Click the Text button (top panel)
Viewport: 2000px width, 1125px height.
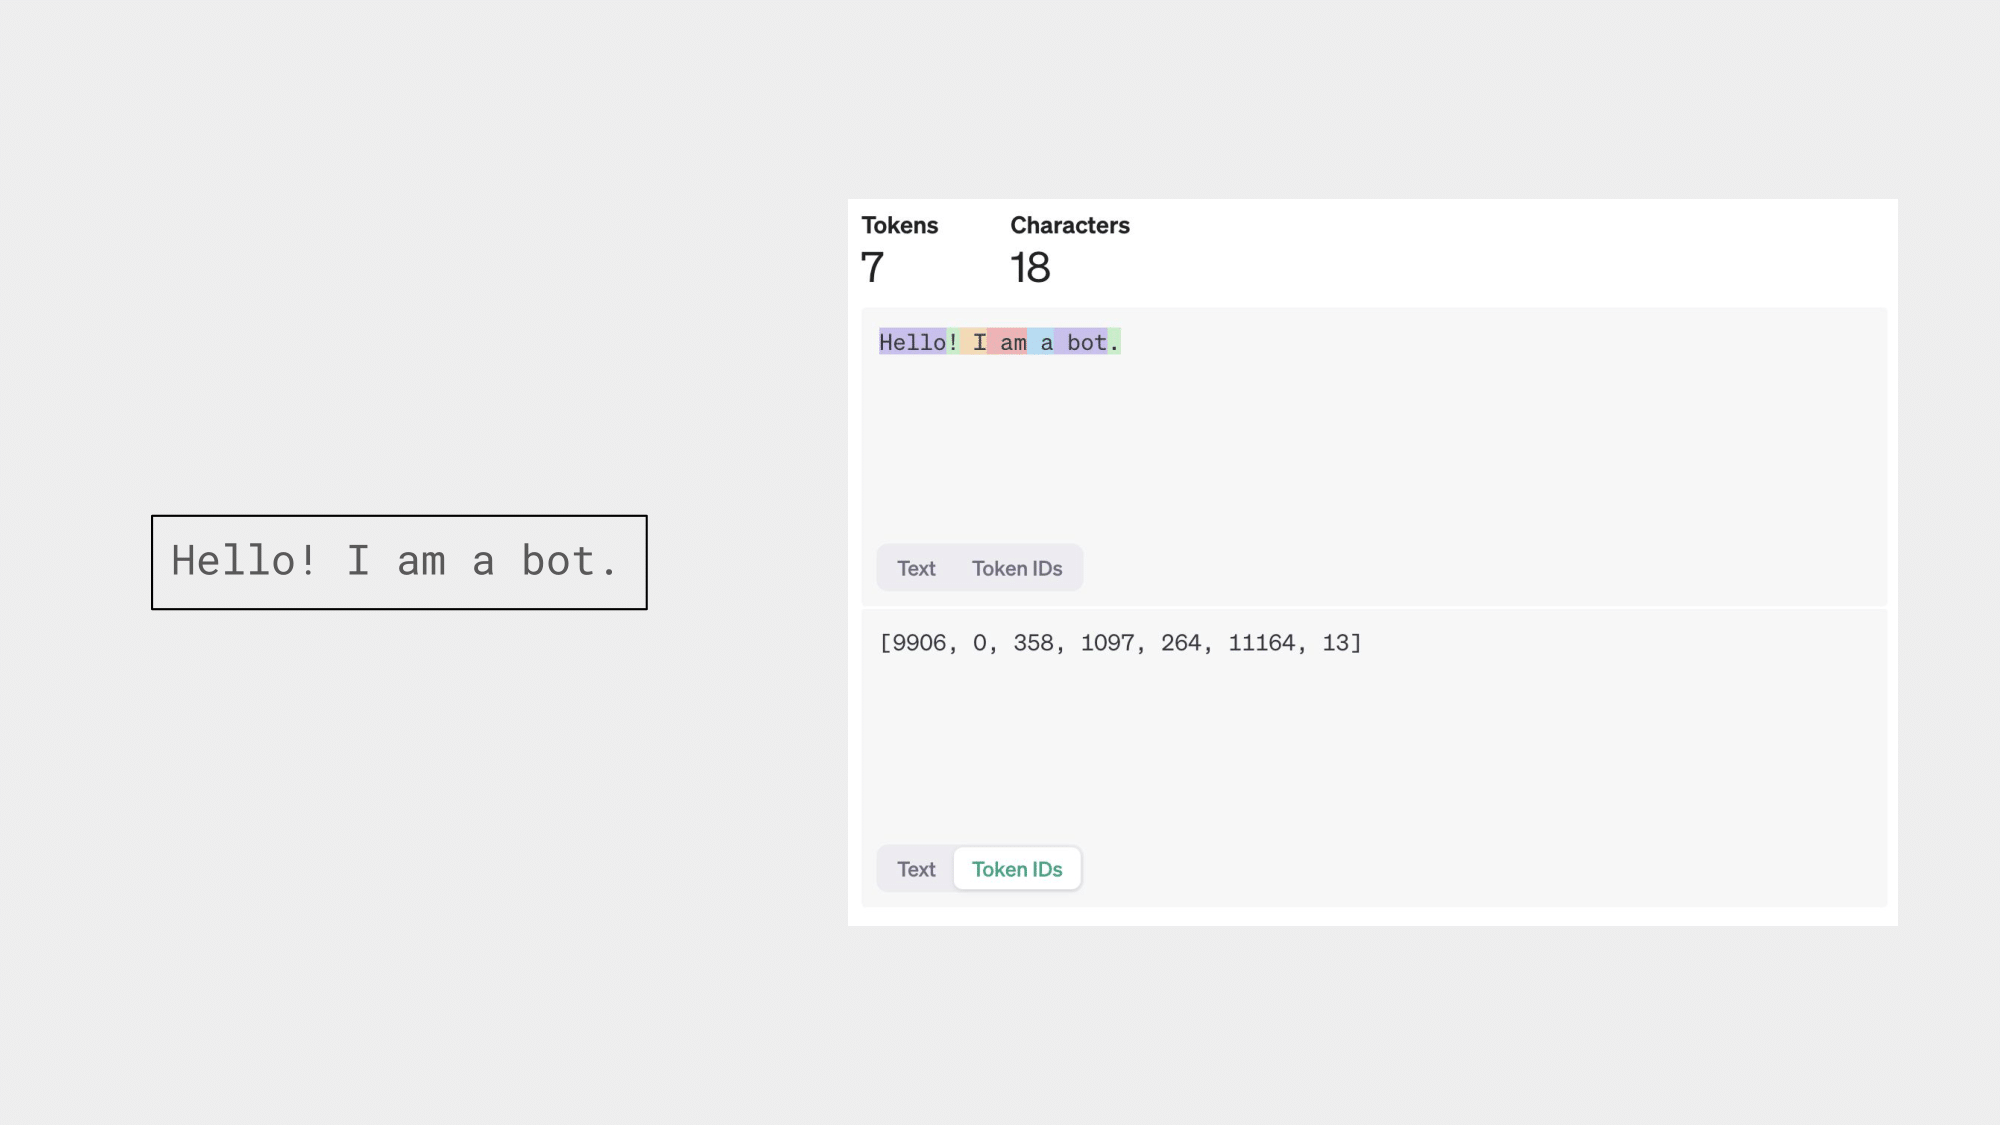point(916,567)
